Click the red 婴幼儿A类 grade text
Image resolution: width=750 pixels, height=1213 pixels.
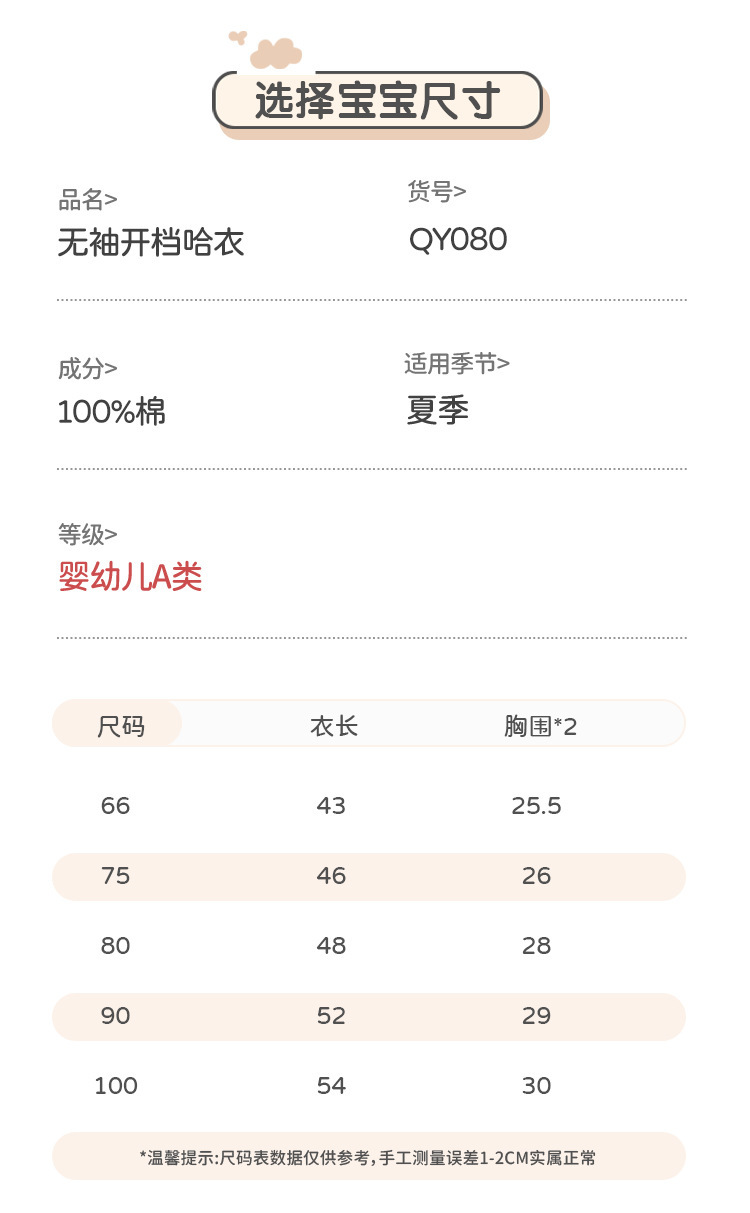[x=130, y=577]
